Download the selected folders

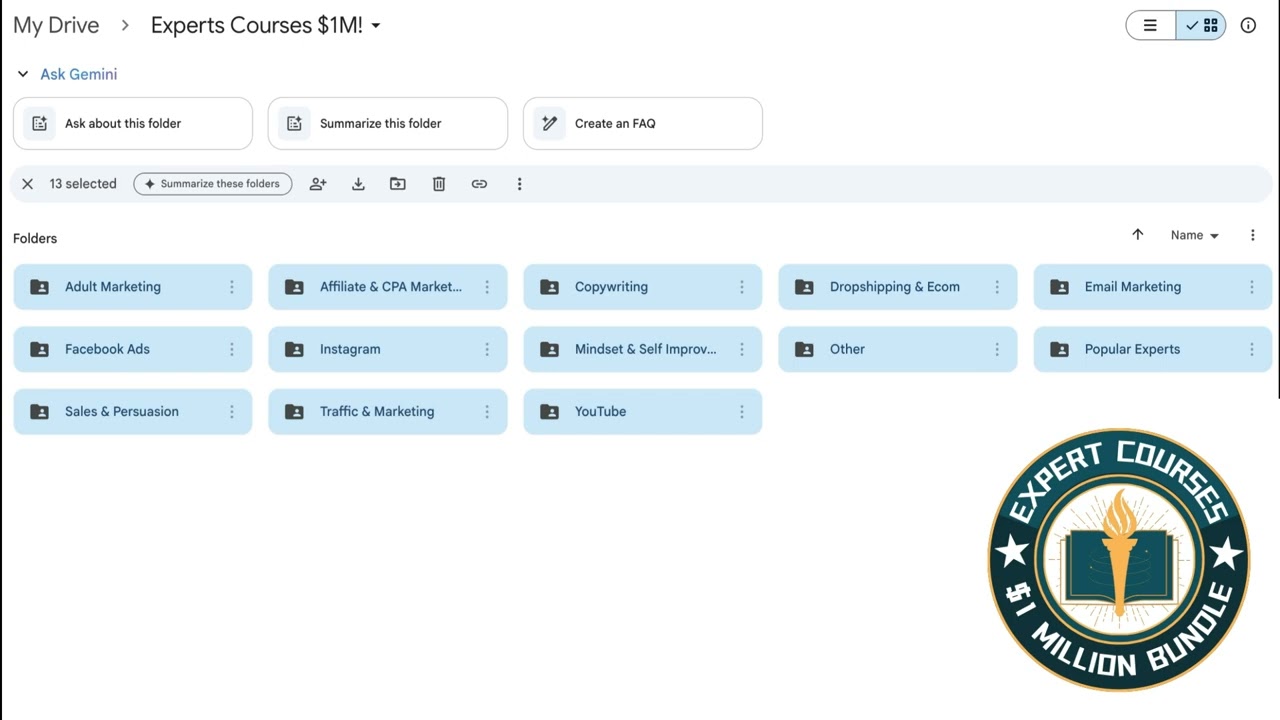tap(358, 184)
